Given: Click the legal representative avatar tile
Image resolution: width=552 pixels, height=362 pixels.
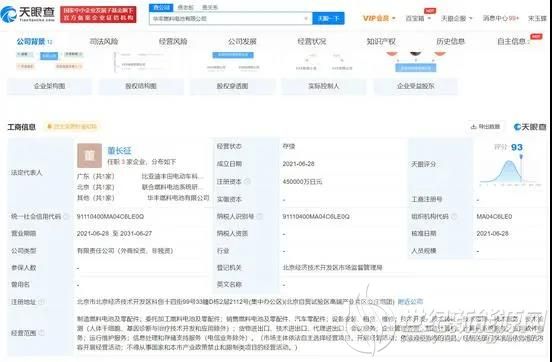Looking at the screenshot, I should coord(89,155).
